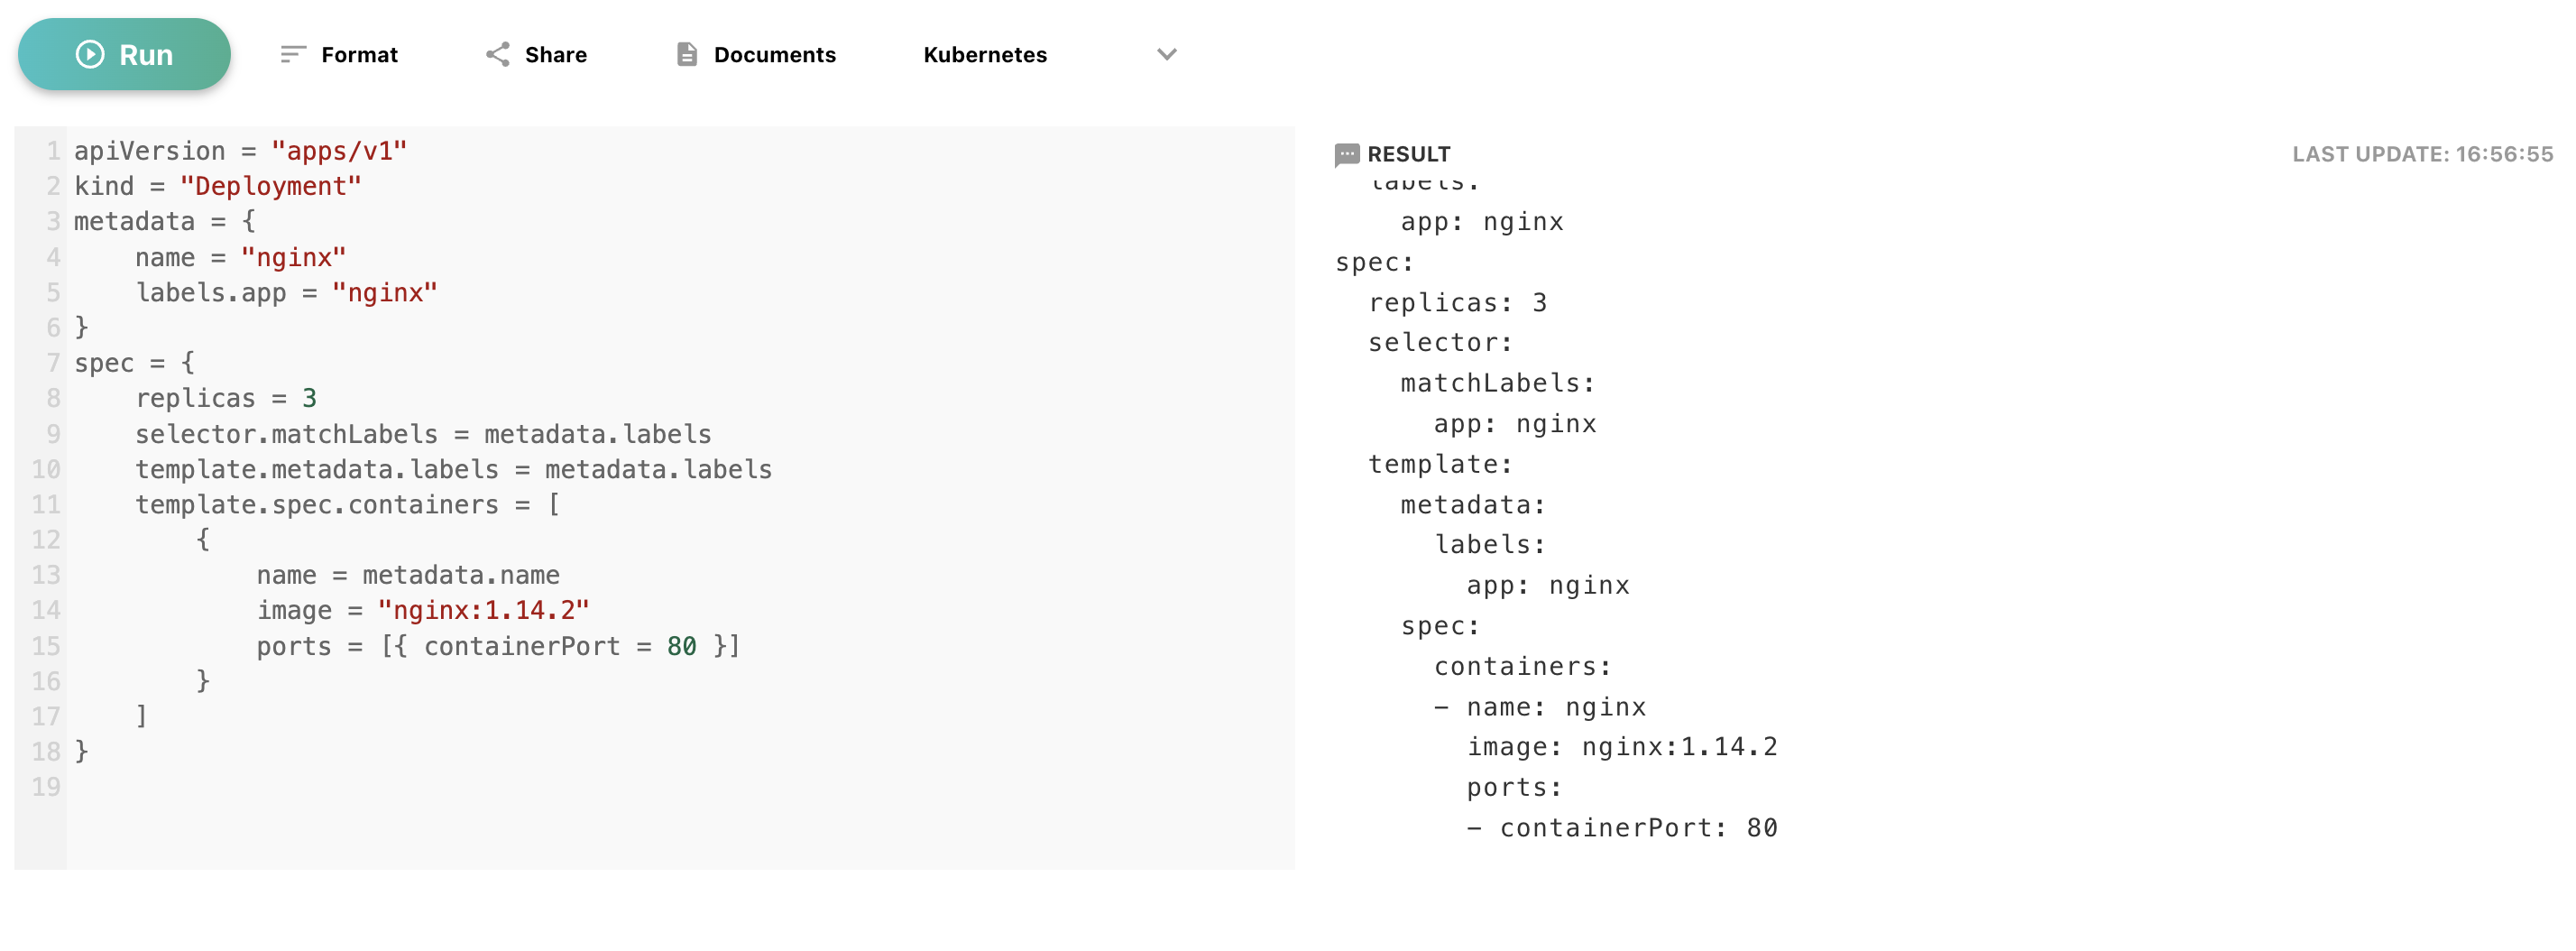This screenshot has width=2576, height=951.
Task: Click the "nginx:1.14.2" image string
Action: 483,610
